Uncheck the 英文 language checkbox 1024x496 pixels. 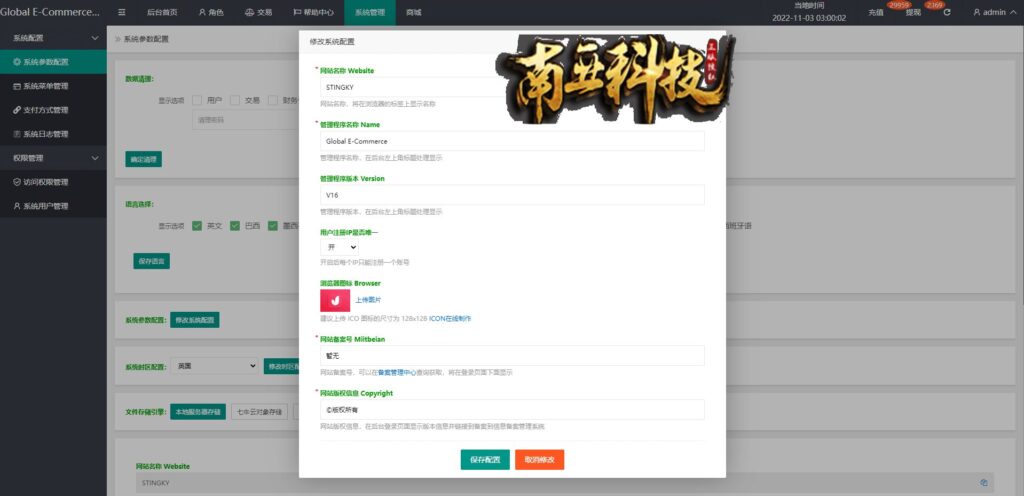tap(197, 226)
